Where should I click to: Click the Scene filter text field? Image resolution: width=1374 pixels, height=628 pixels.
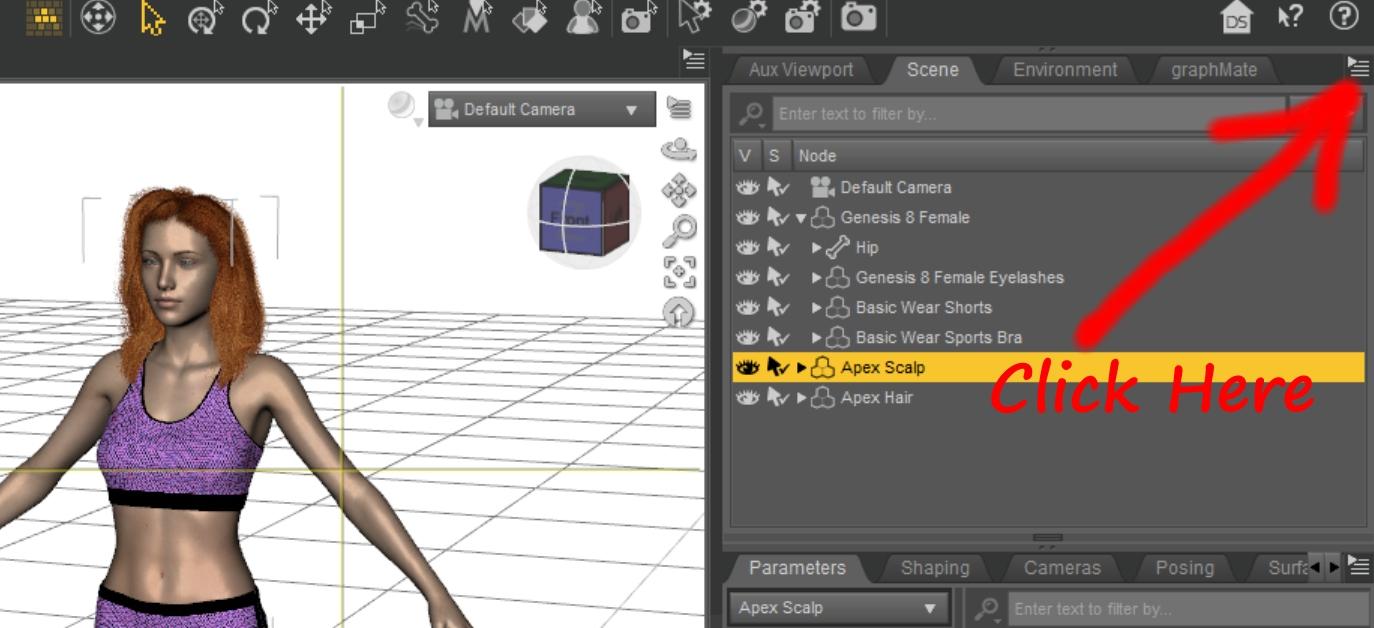[x=1028, y=113]
